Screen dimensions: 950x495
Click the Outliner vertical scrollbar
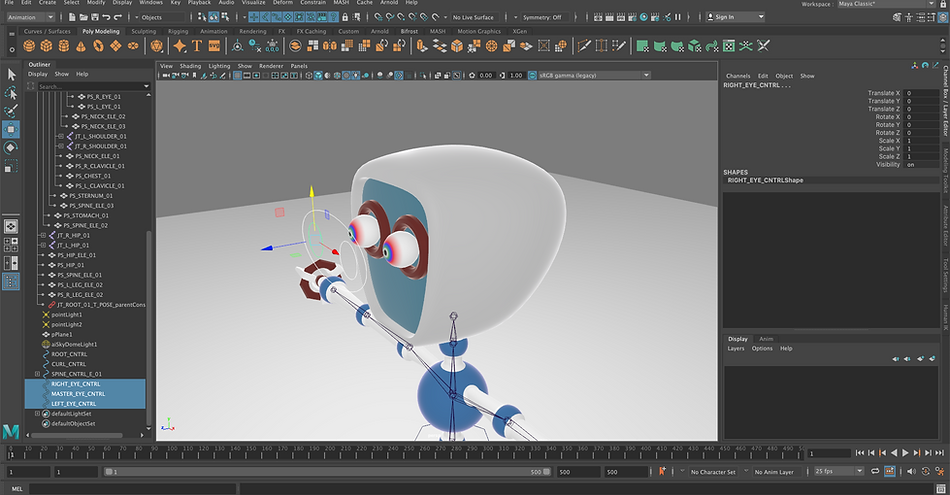pos(148,327)
